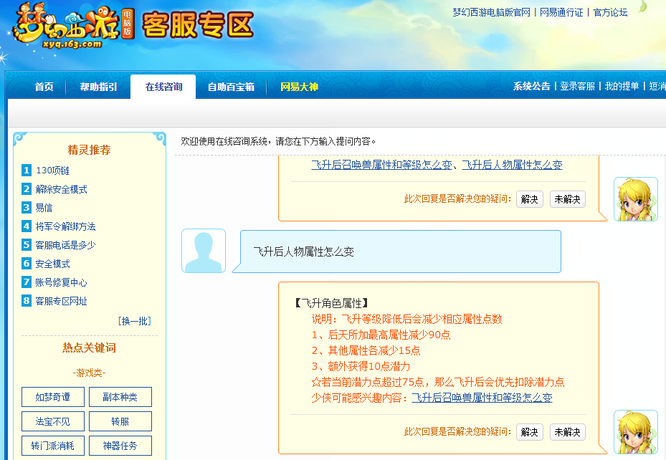Click 安全模式 in recommended list
This screenshot has width=666, height=460.
(x=53, y=264)
